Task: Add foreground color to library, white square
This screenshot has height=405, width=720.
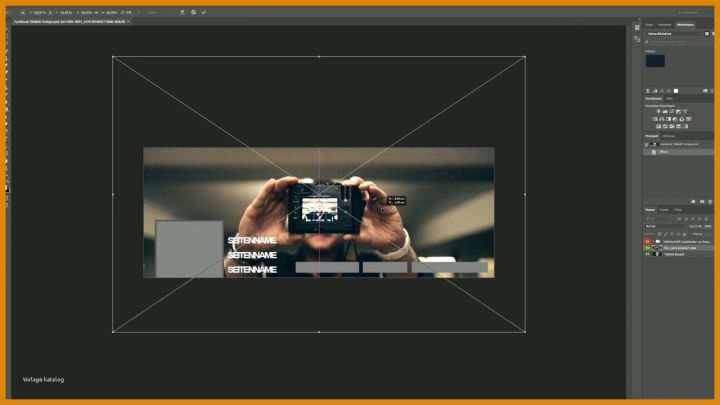Action: coord(676,91)
